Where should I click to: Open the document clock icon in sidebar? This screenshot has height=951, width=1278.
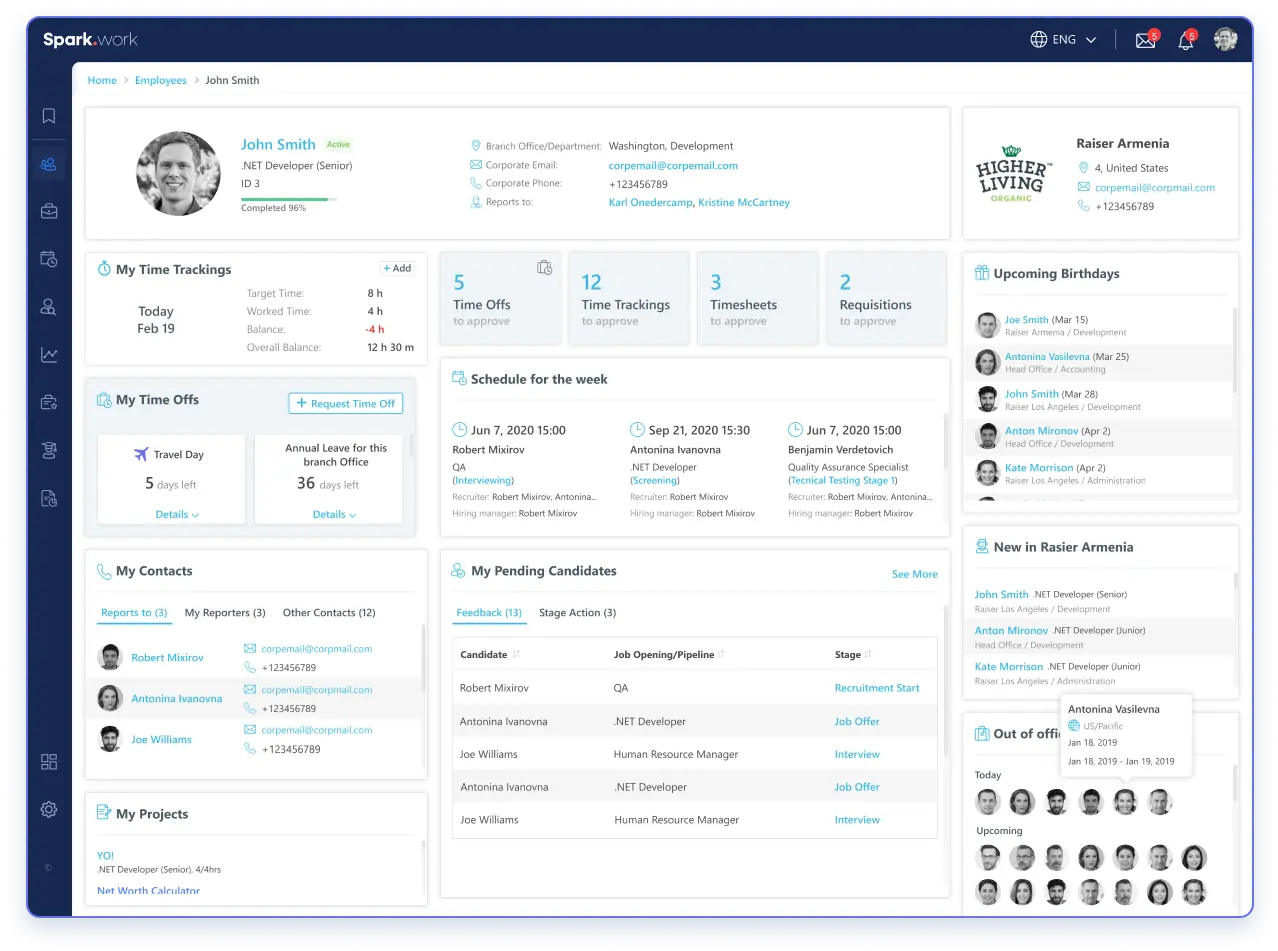coord(48,498)
